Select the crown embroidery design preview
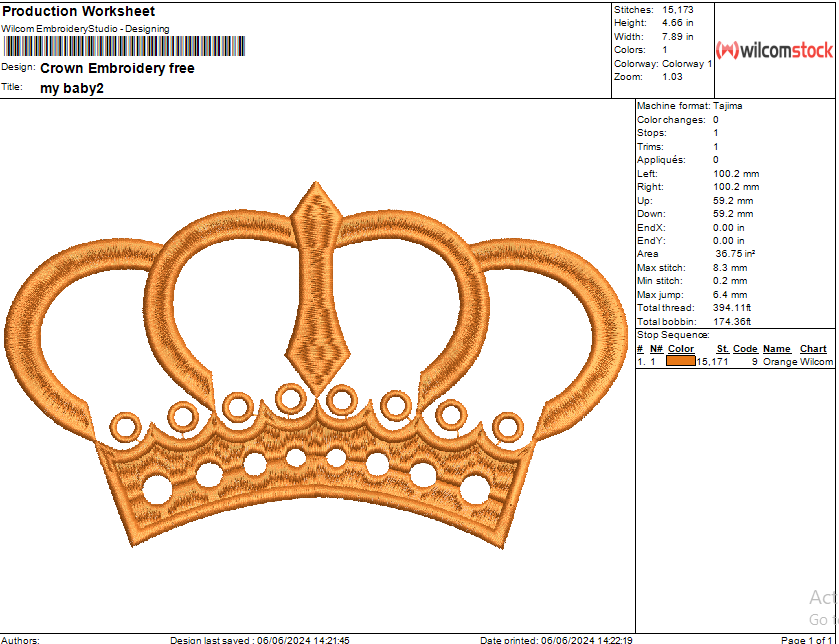This screenshot has height=644, width=839. [316, 365]
